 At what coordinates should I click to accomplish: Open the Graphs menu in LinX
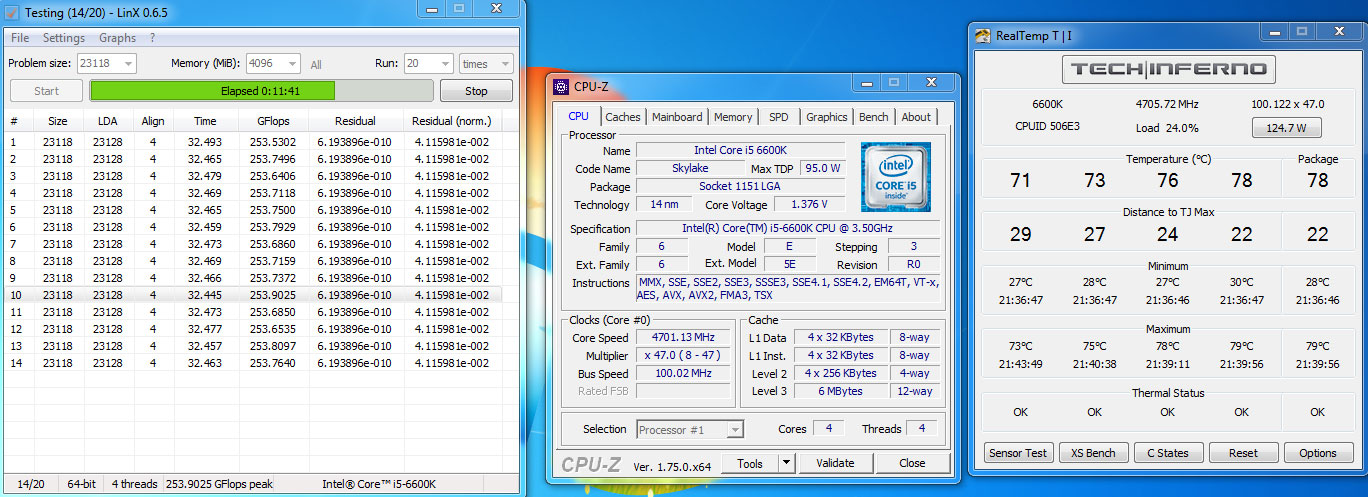click(x=117, y=38)
